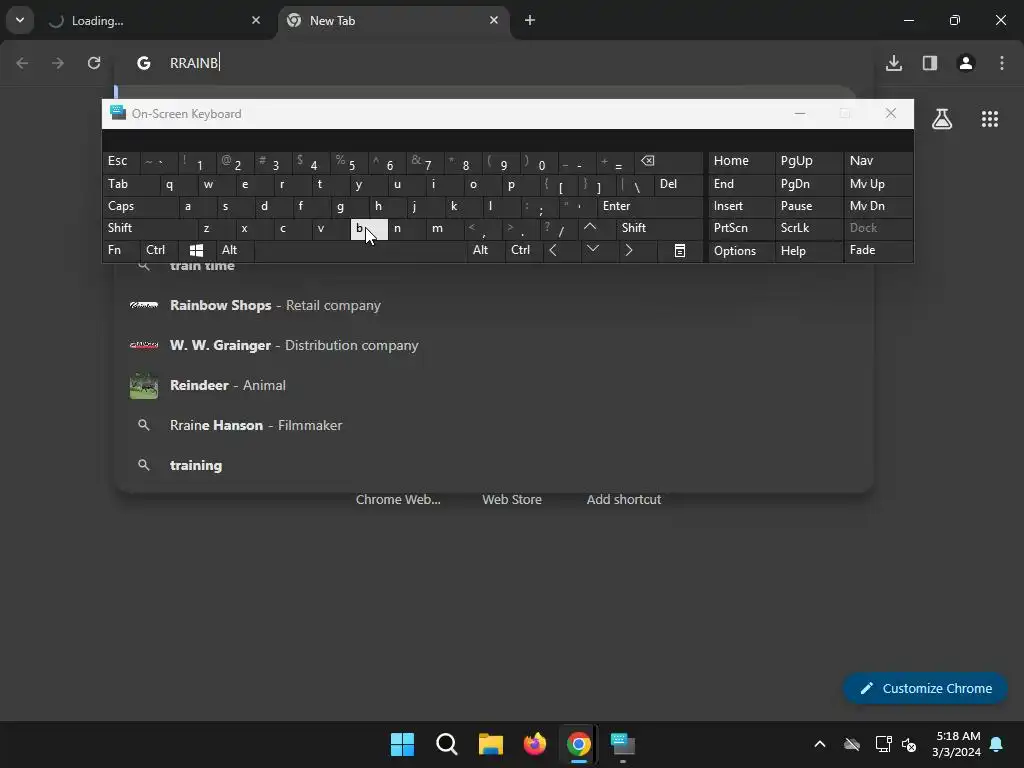Go forward with the forward arrow
Viewport: 1024px width, 768px height.
[58, 63]
